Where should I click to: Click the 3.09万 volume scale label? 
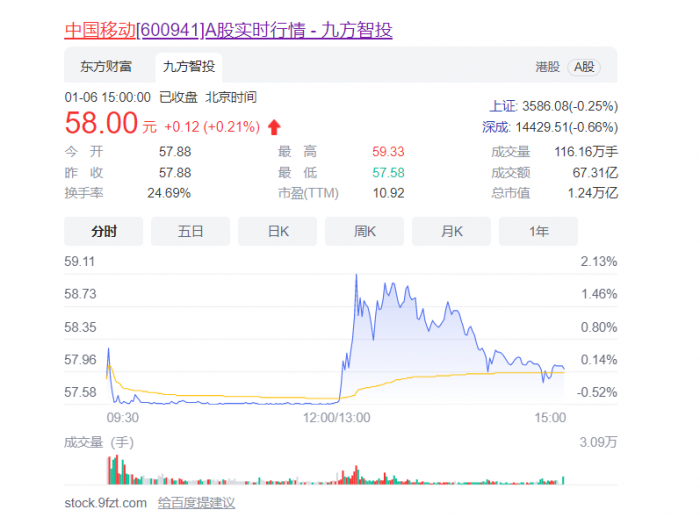pyautogui.click(x=599, y=442)
